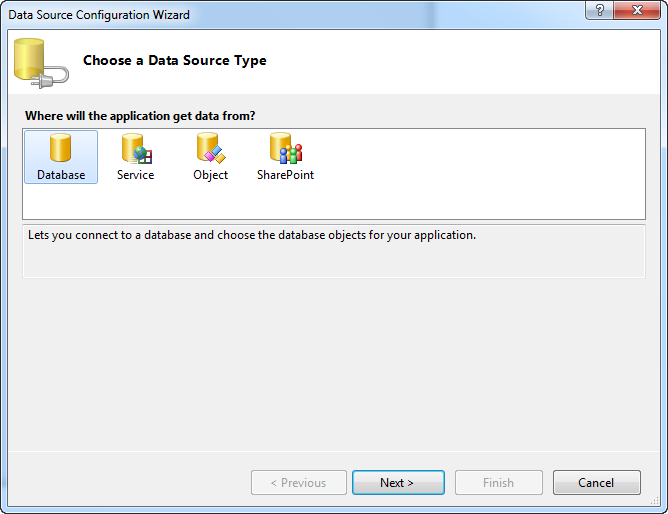Click the resize grip in window corner

pos(654,501)
